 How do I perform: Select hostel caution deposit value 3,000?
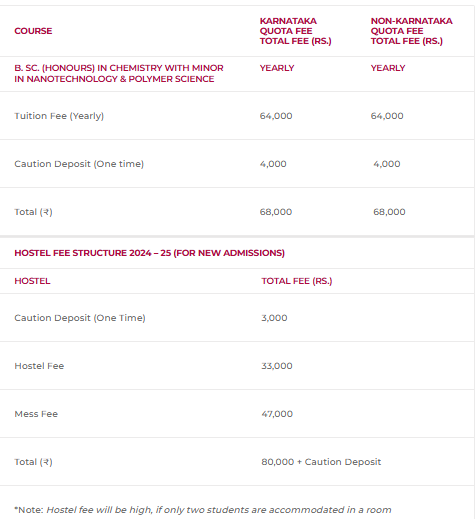click(274, 318)
